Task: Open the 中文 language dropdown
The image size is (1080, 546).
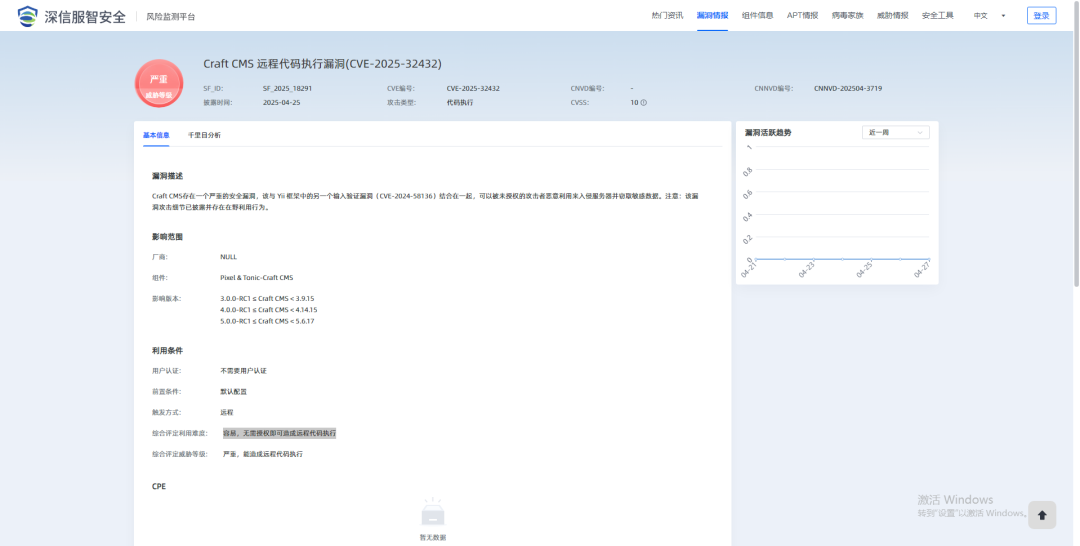Action: coord(988,15)
